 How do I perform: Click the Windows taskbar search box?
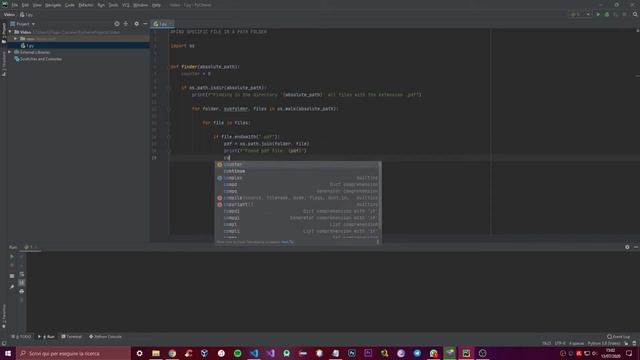pyautogui.click(x=73, y=353)
